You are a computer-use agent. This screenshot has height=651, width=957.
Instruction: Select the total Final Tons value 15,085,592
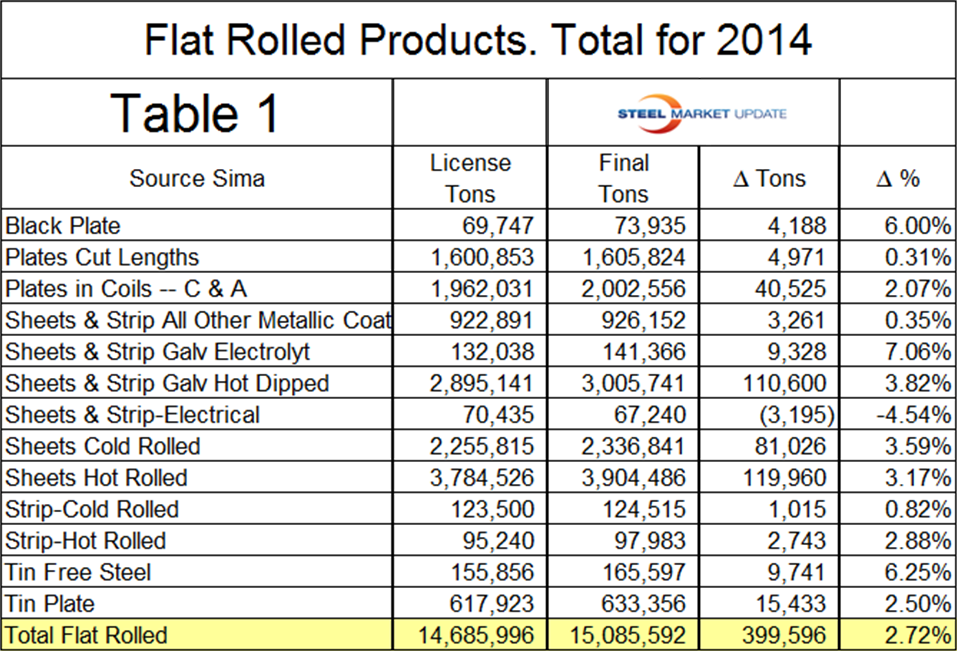(628, 635)
